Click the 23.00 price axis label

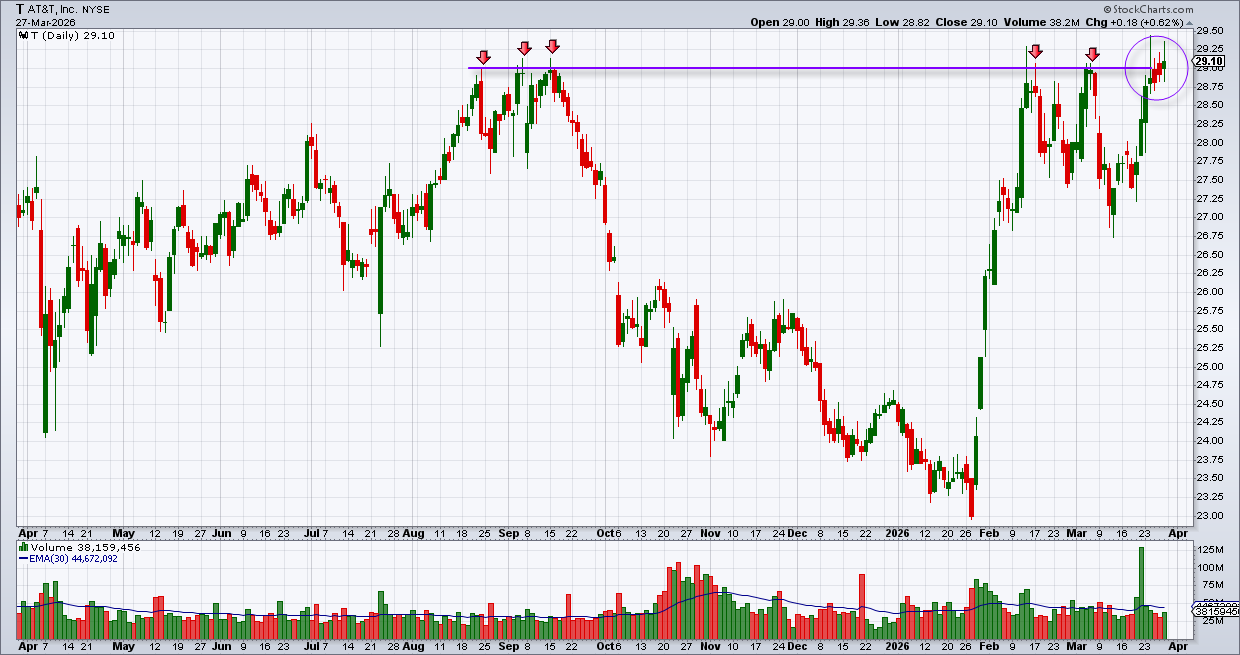click(1210, 515)
